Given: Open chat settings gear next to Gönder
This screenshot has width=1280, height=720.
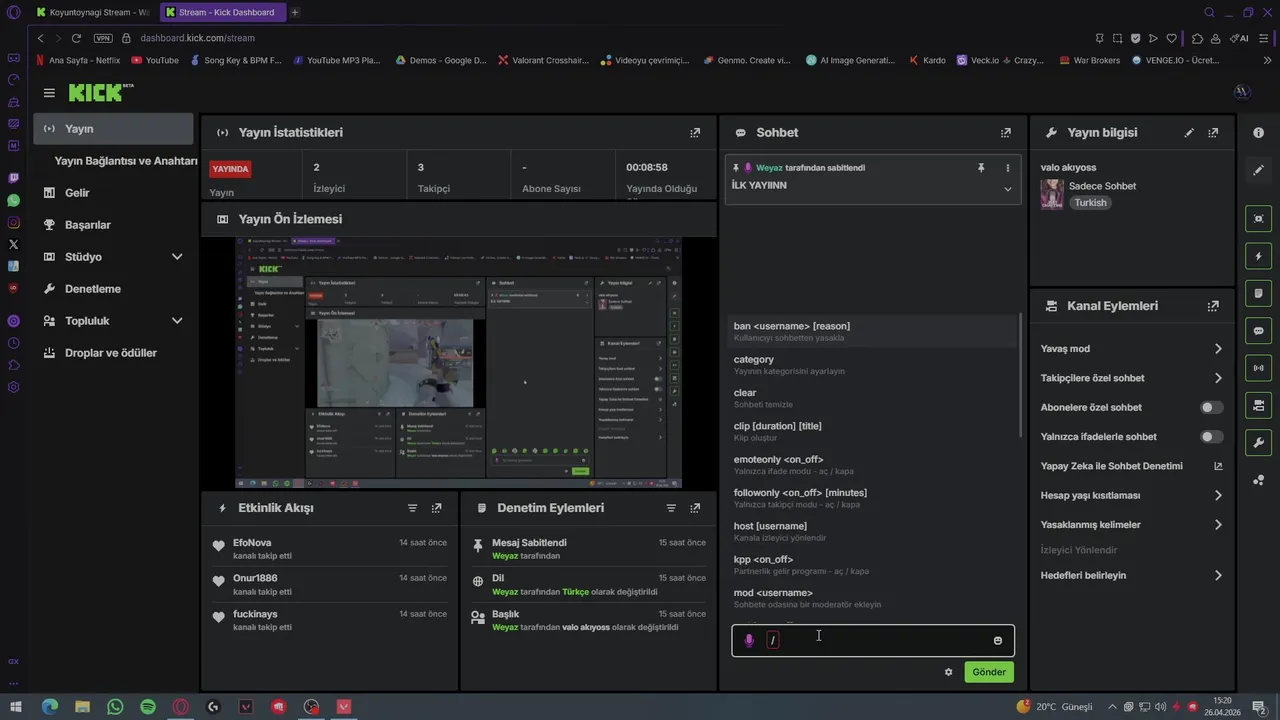Looking at the screenshot, I should 948,672.
